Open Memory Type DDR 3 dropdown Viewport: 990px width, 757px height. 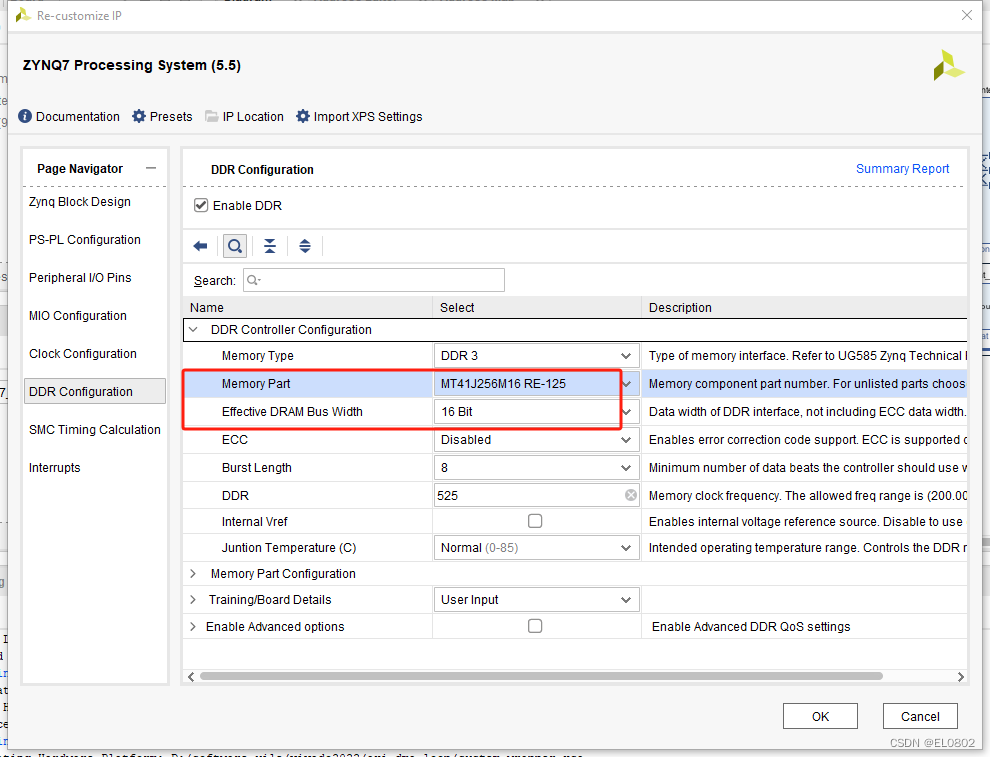click(536, 355)
